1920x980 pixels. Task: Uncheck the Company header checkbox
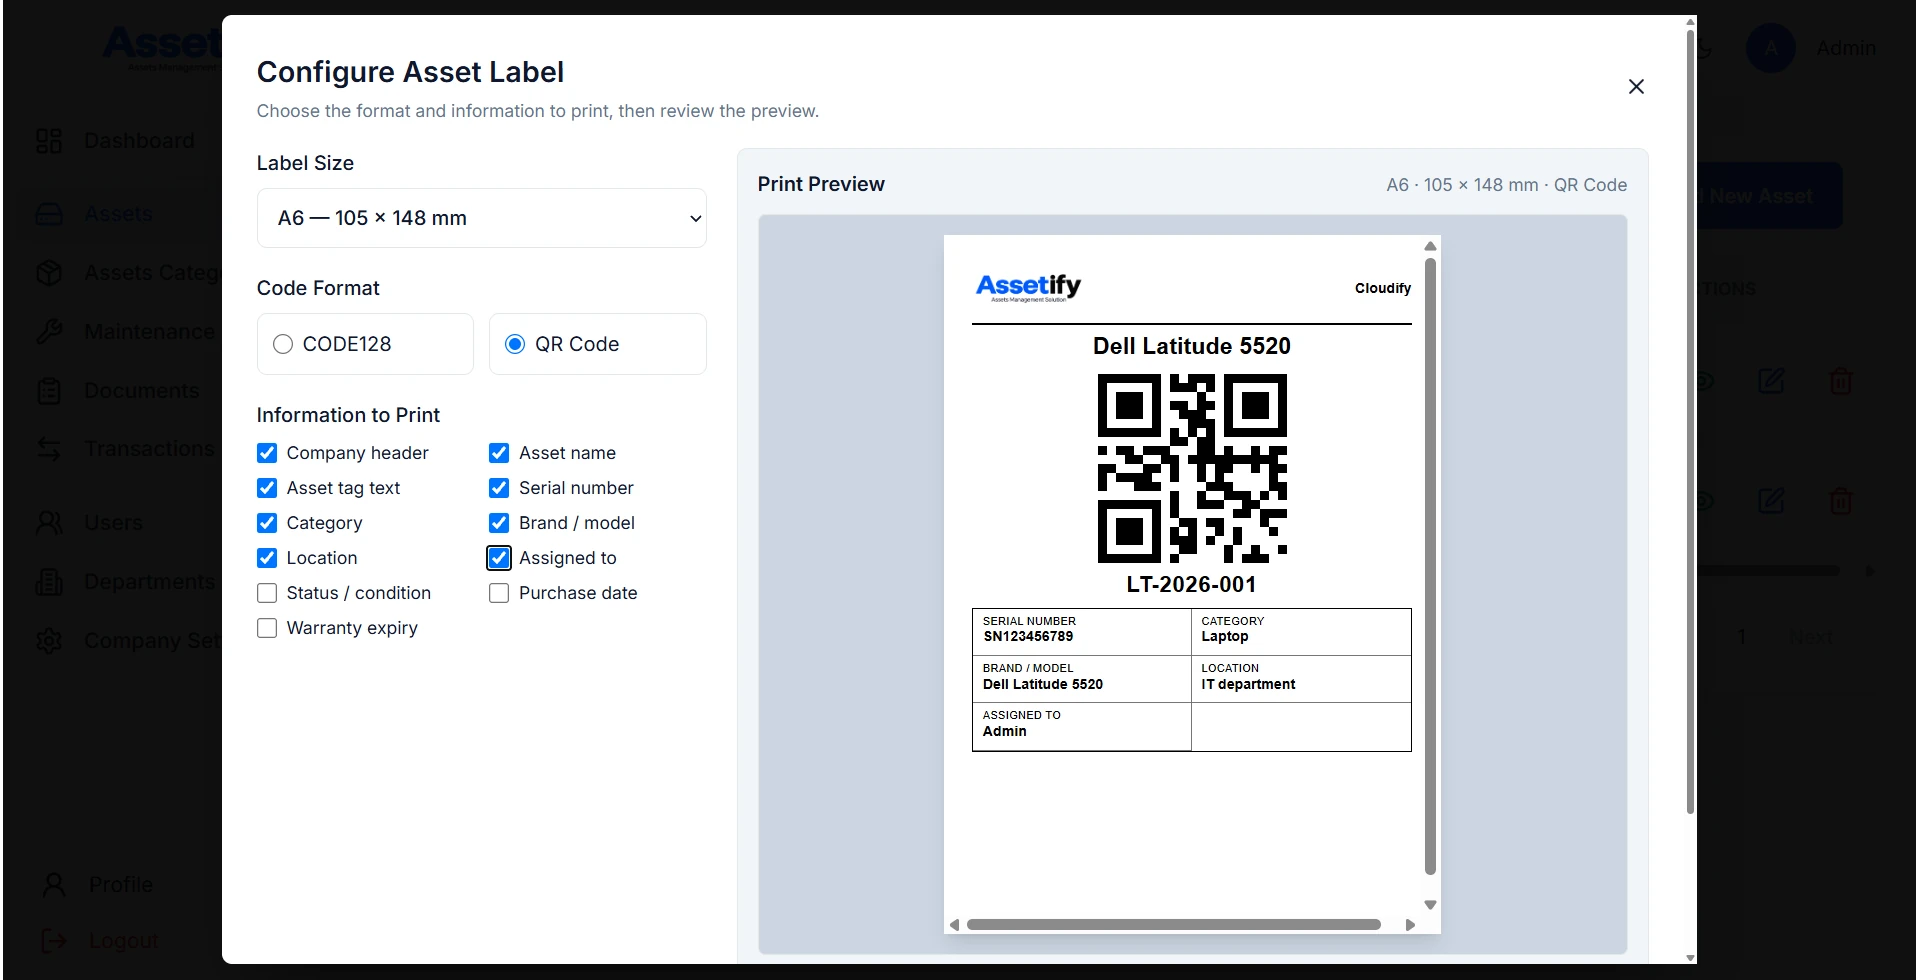coord(267,453)
